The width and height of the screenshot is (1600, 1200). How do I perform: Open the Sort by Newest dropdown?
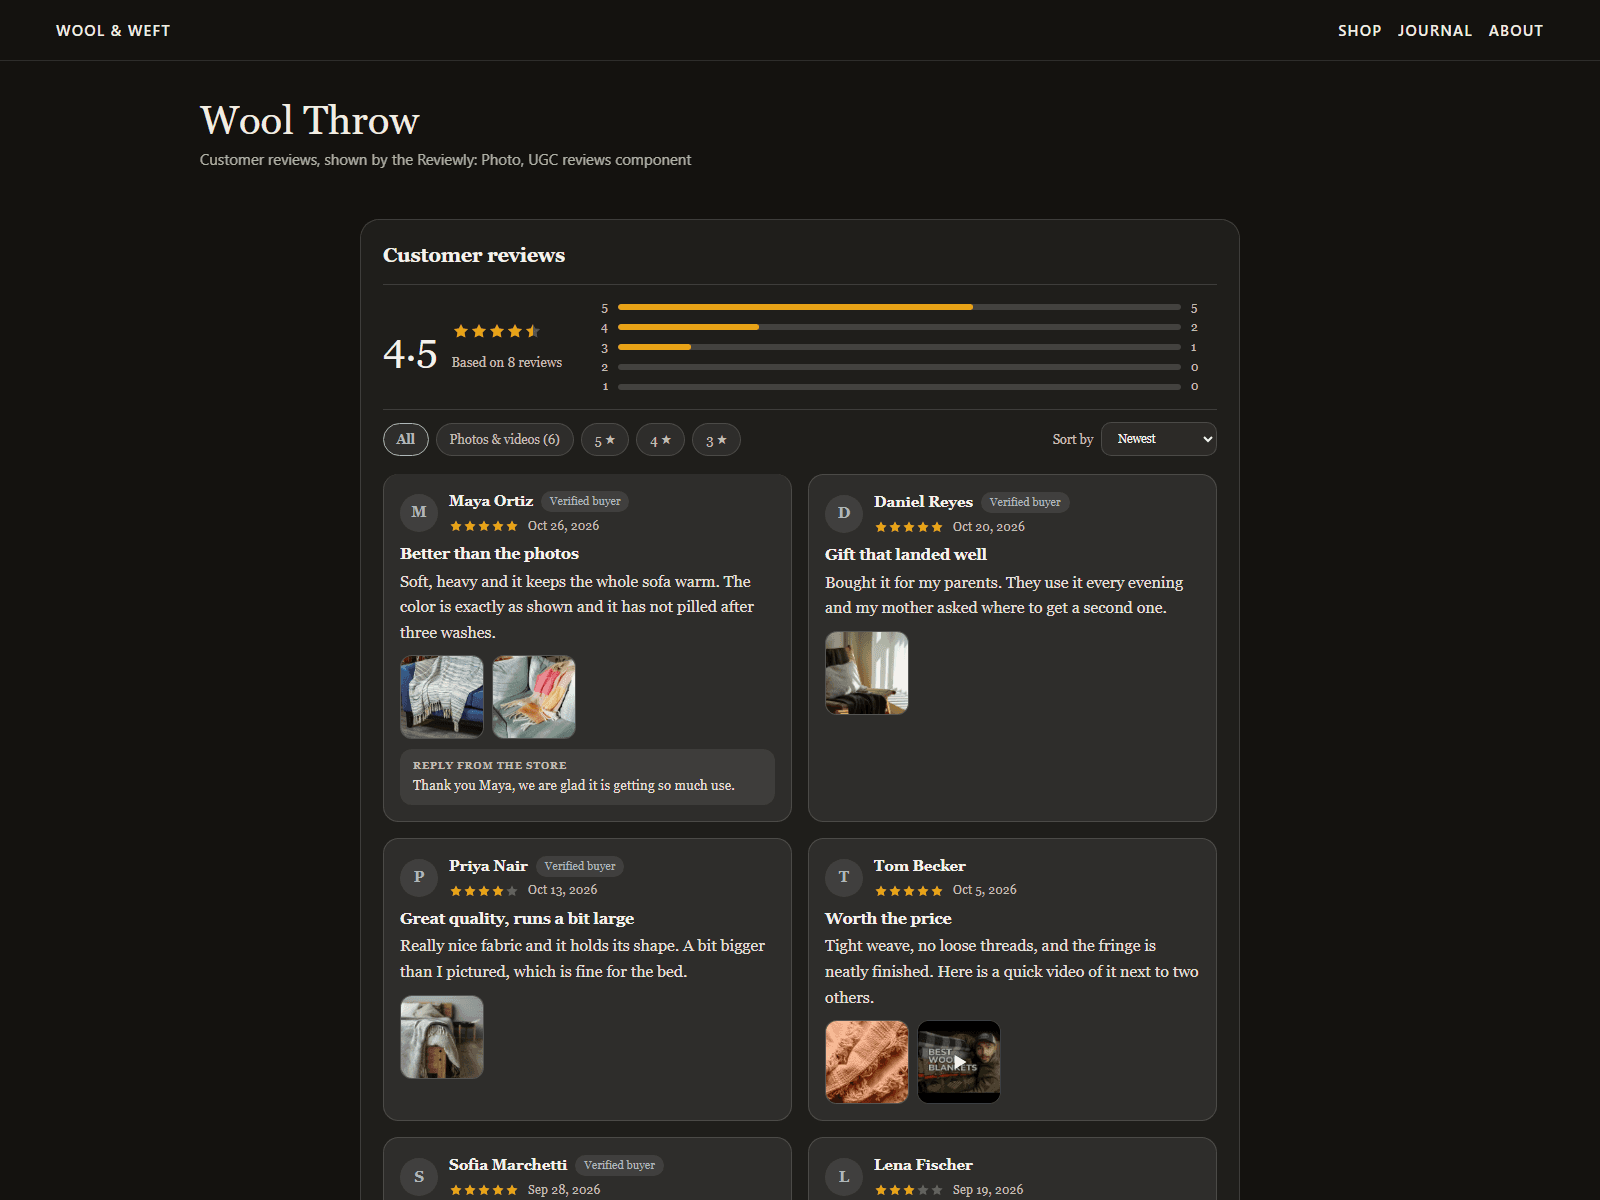[1159, 439]
